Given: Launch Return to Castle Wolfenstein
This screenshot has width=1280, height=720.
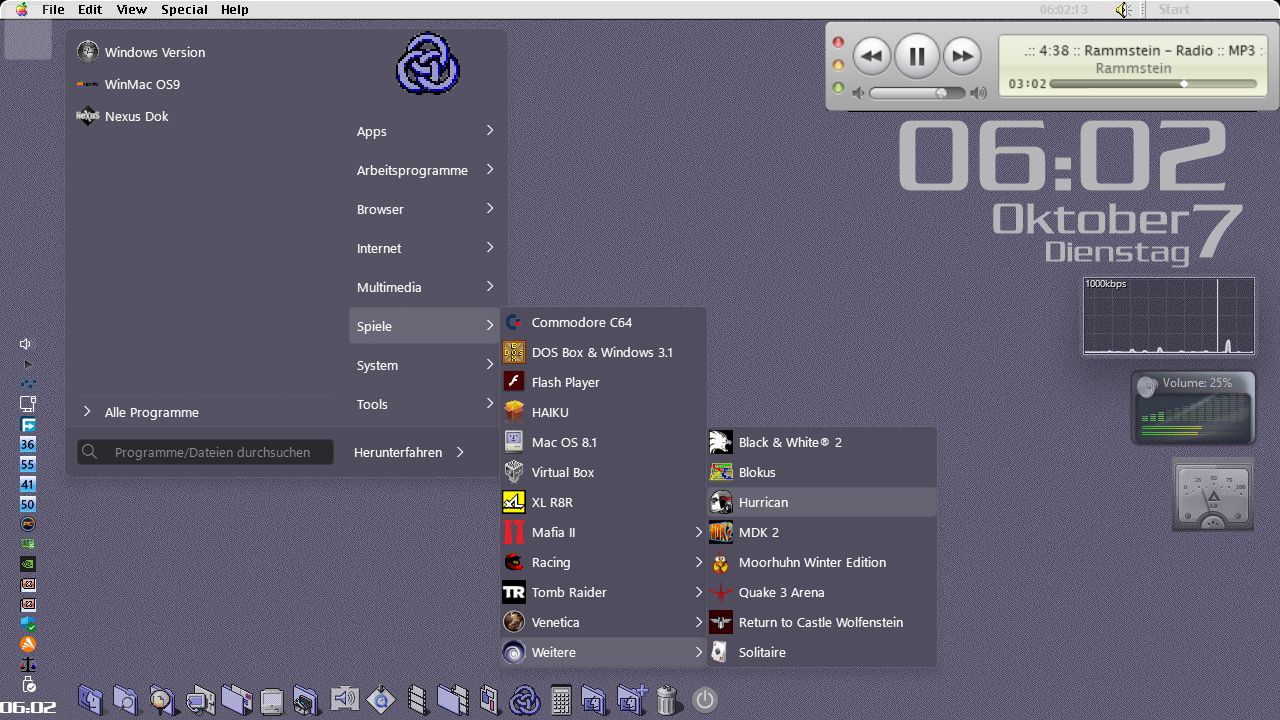Looking at the screenshot, I should click(822, 622).
